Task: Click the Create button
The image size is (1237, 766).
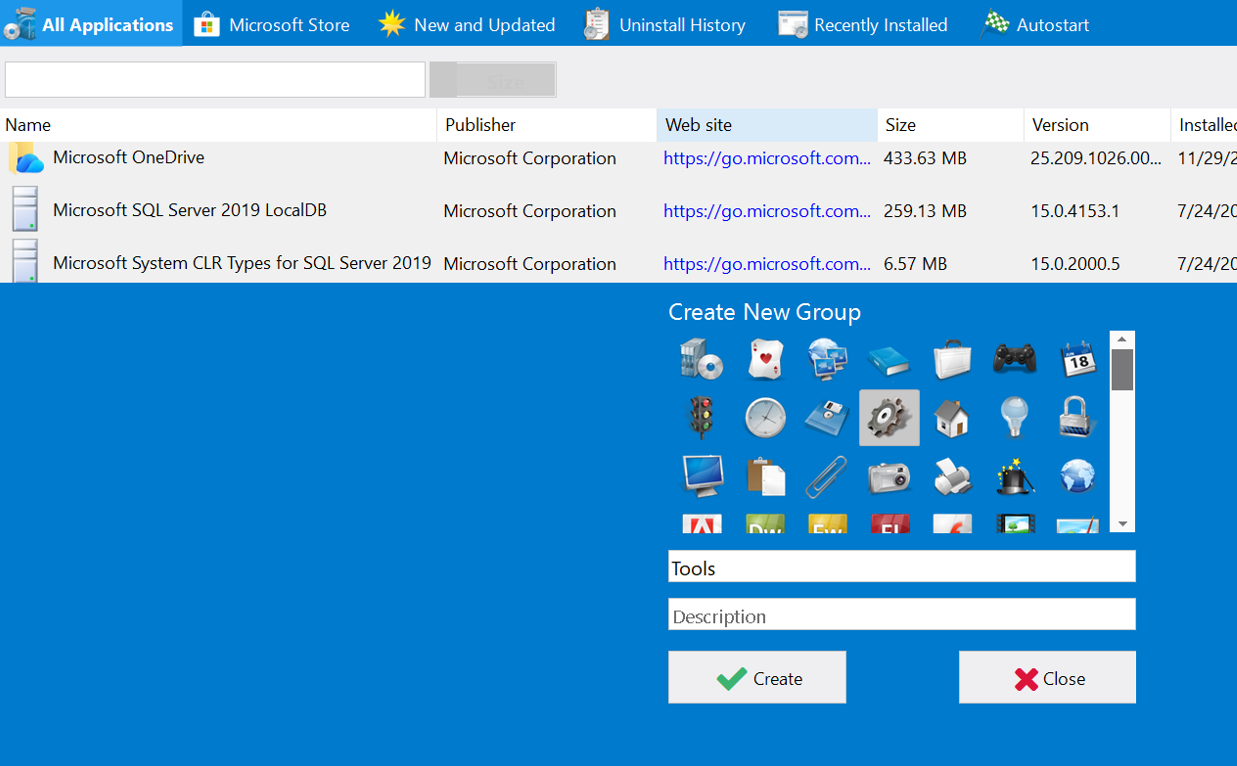Action: 757,678
